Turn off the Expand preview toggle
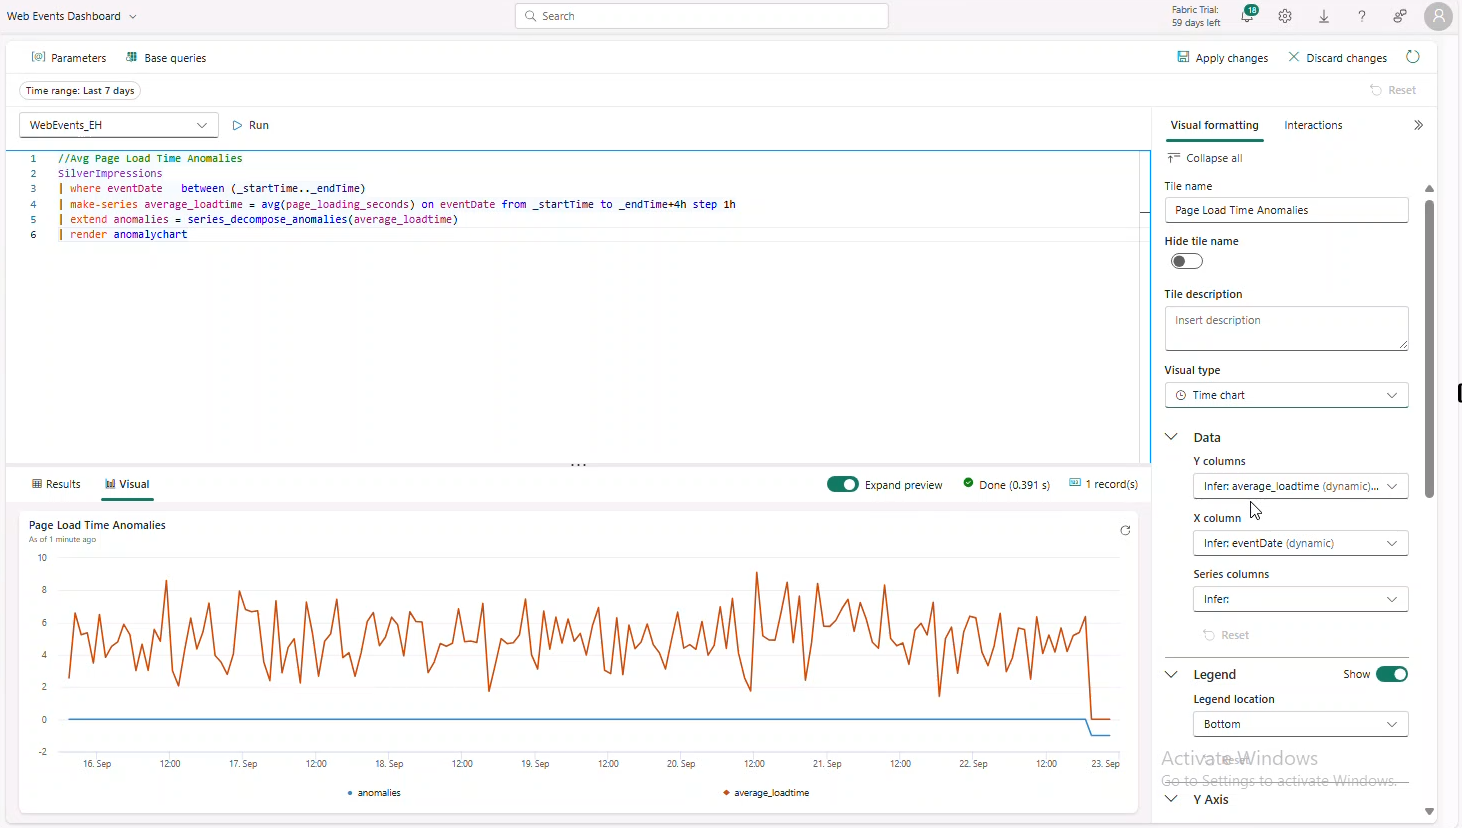The image size is (1462, 828). point(842,484)
